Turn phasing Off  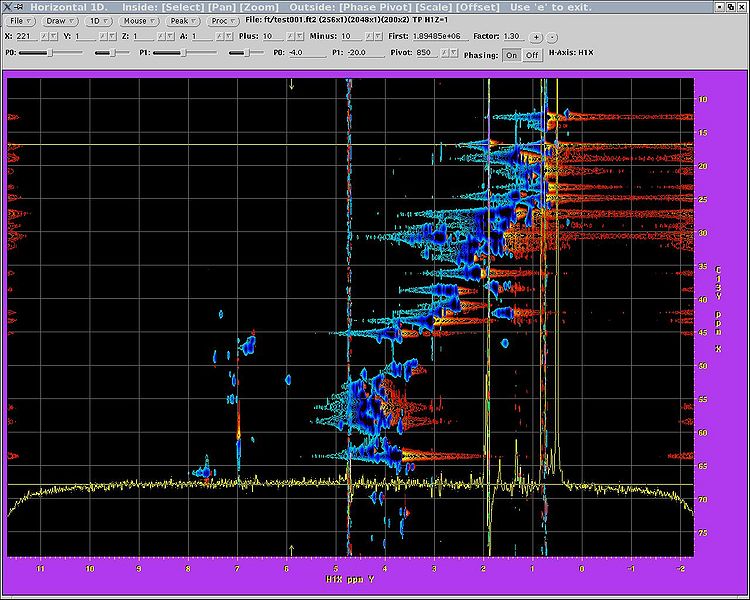532,55
